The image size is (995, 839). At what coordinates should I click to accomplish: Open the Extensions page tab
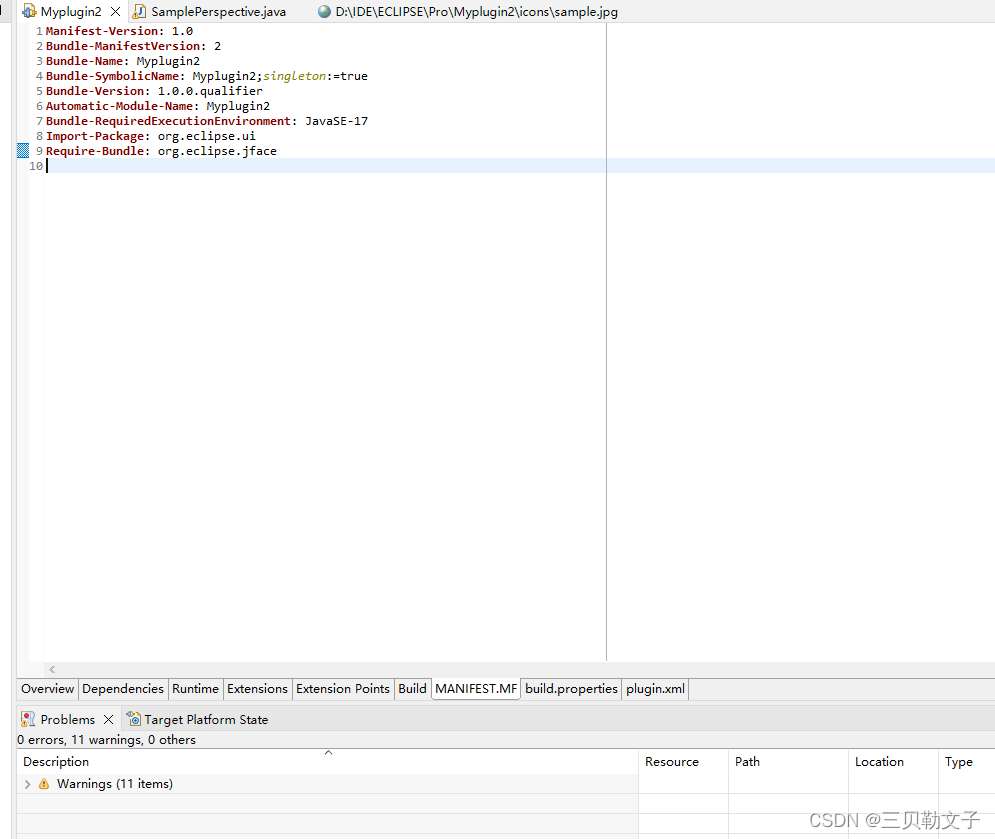[257, 688]
